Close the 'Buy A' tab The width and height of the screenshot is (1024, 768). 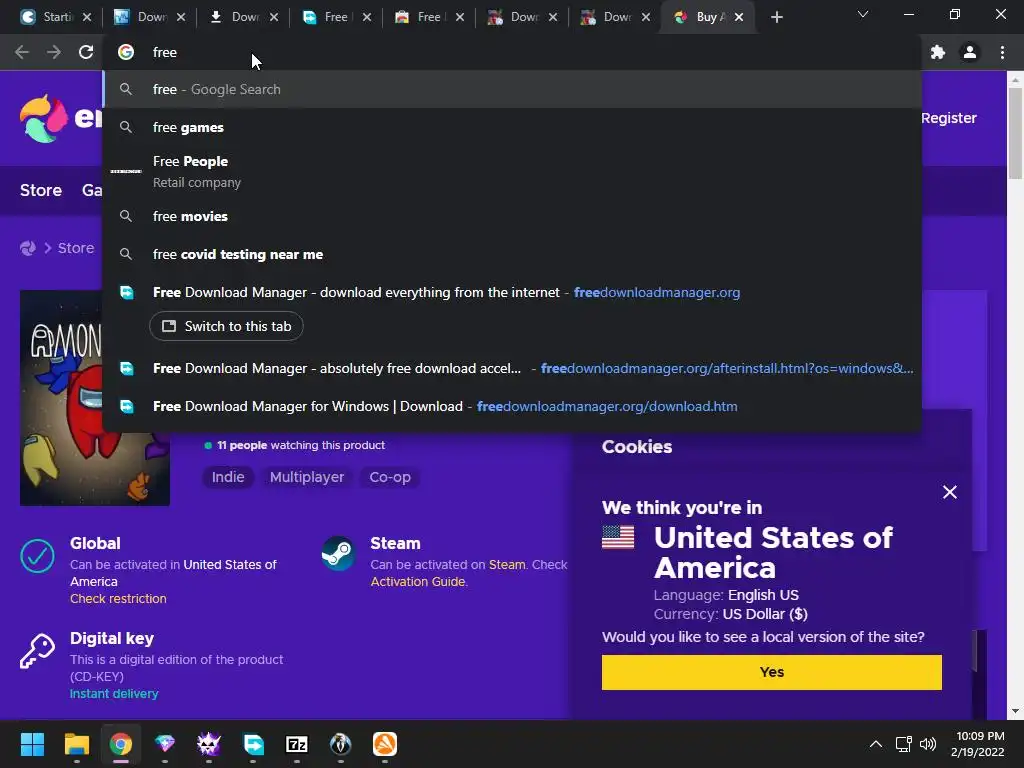pos(739,17)
